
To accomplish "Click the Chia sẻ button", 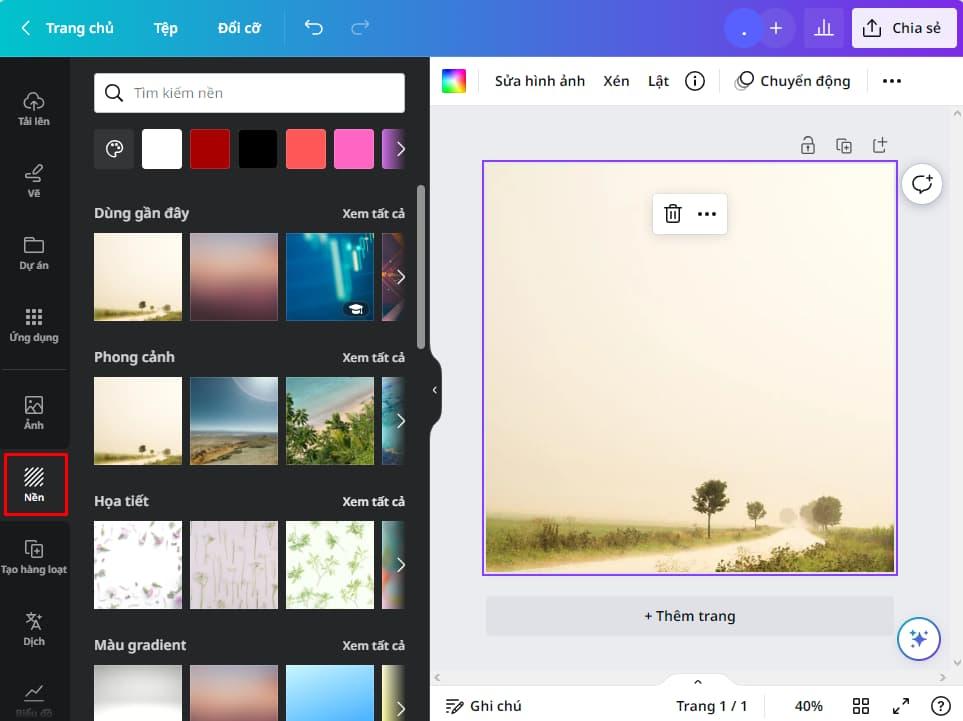I will click(903, 28).
